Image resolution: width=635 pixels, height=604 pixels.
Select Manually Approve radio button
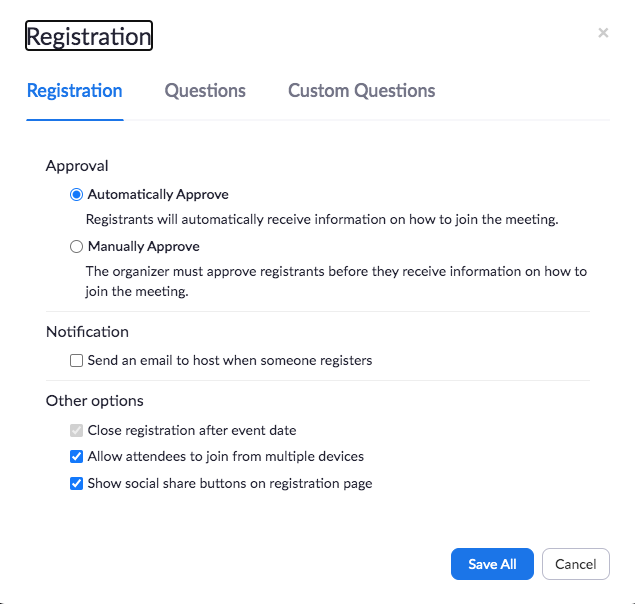point(76,246)
